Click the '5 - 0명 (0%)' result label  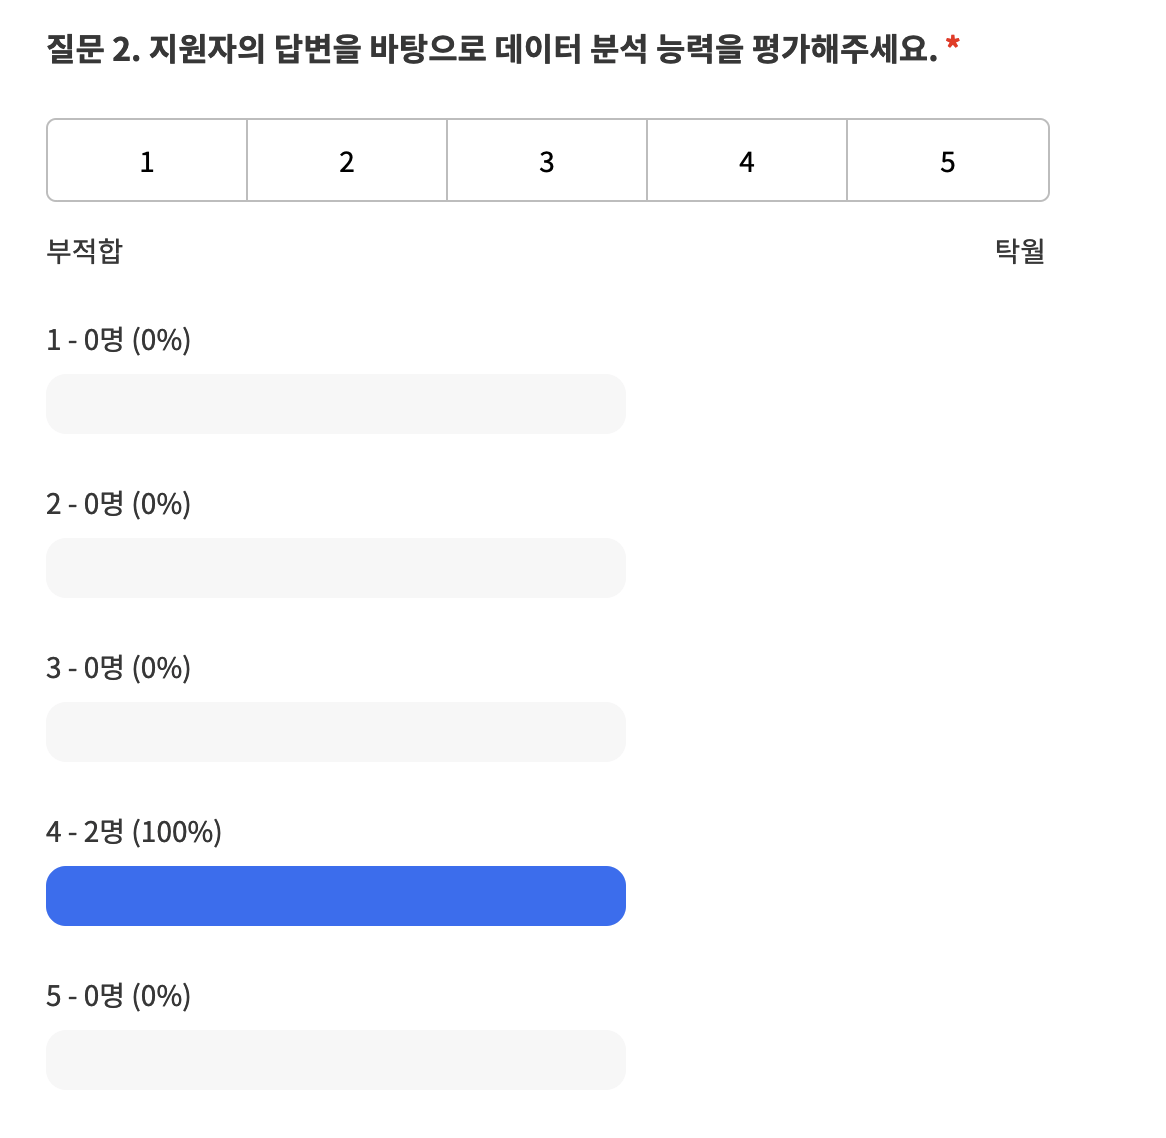click(118, 996)
